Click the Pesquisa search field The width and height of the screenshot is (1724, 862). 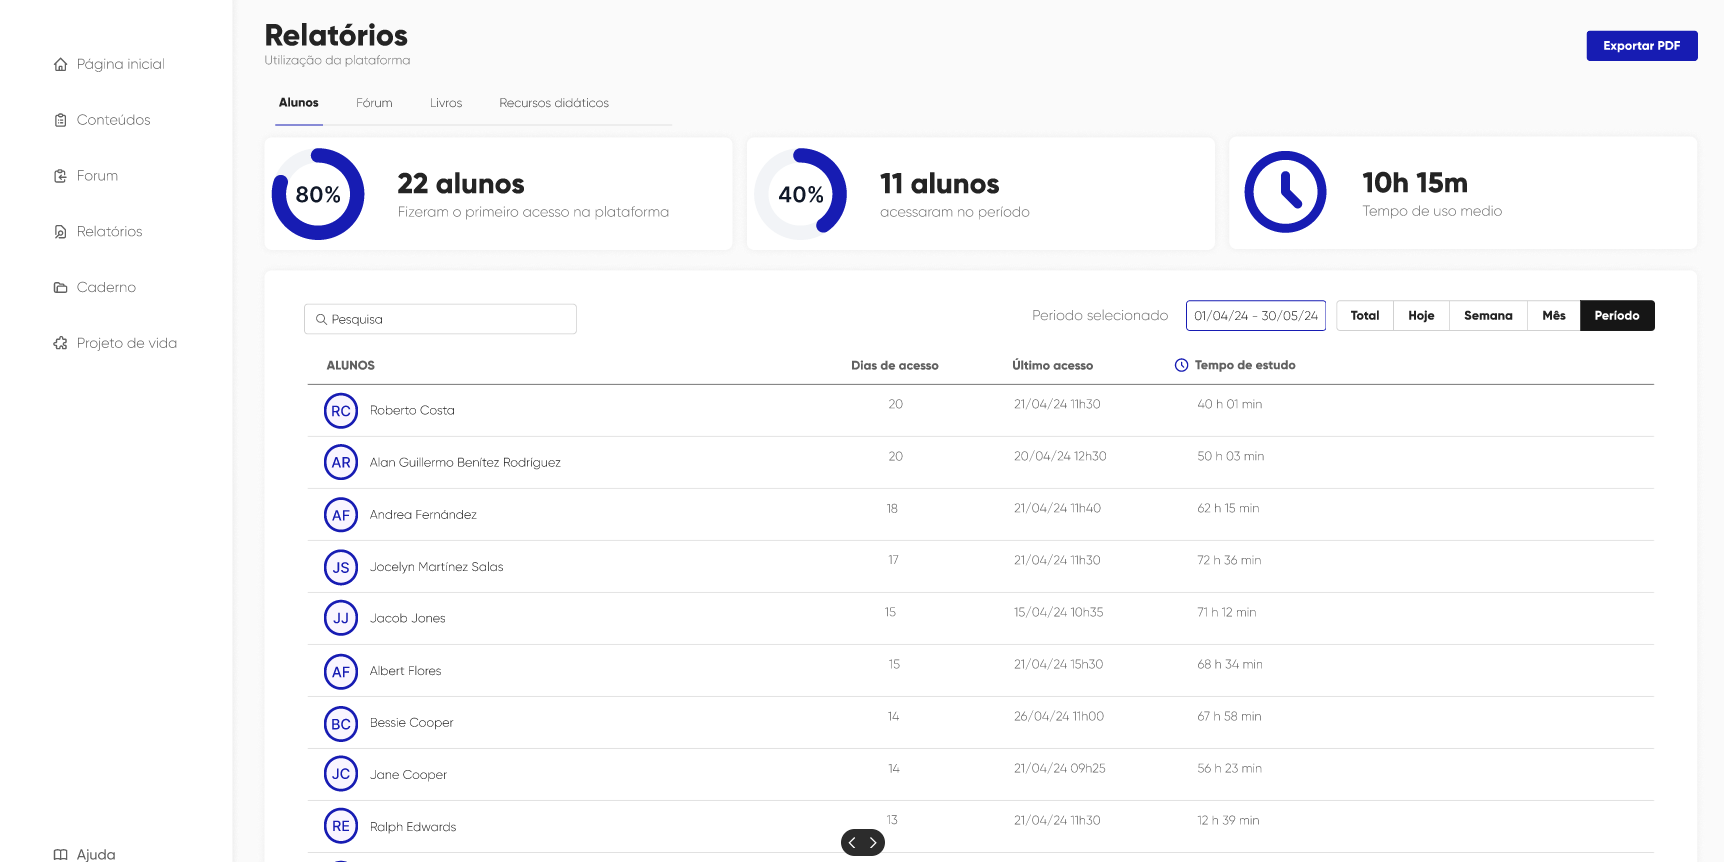point(440,319)
